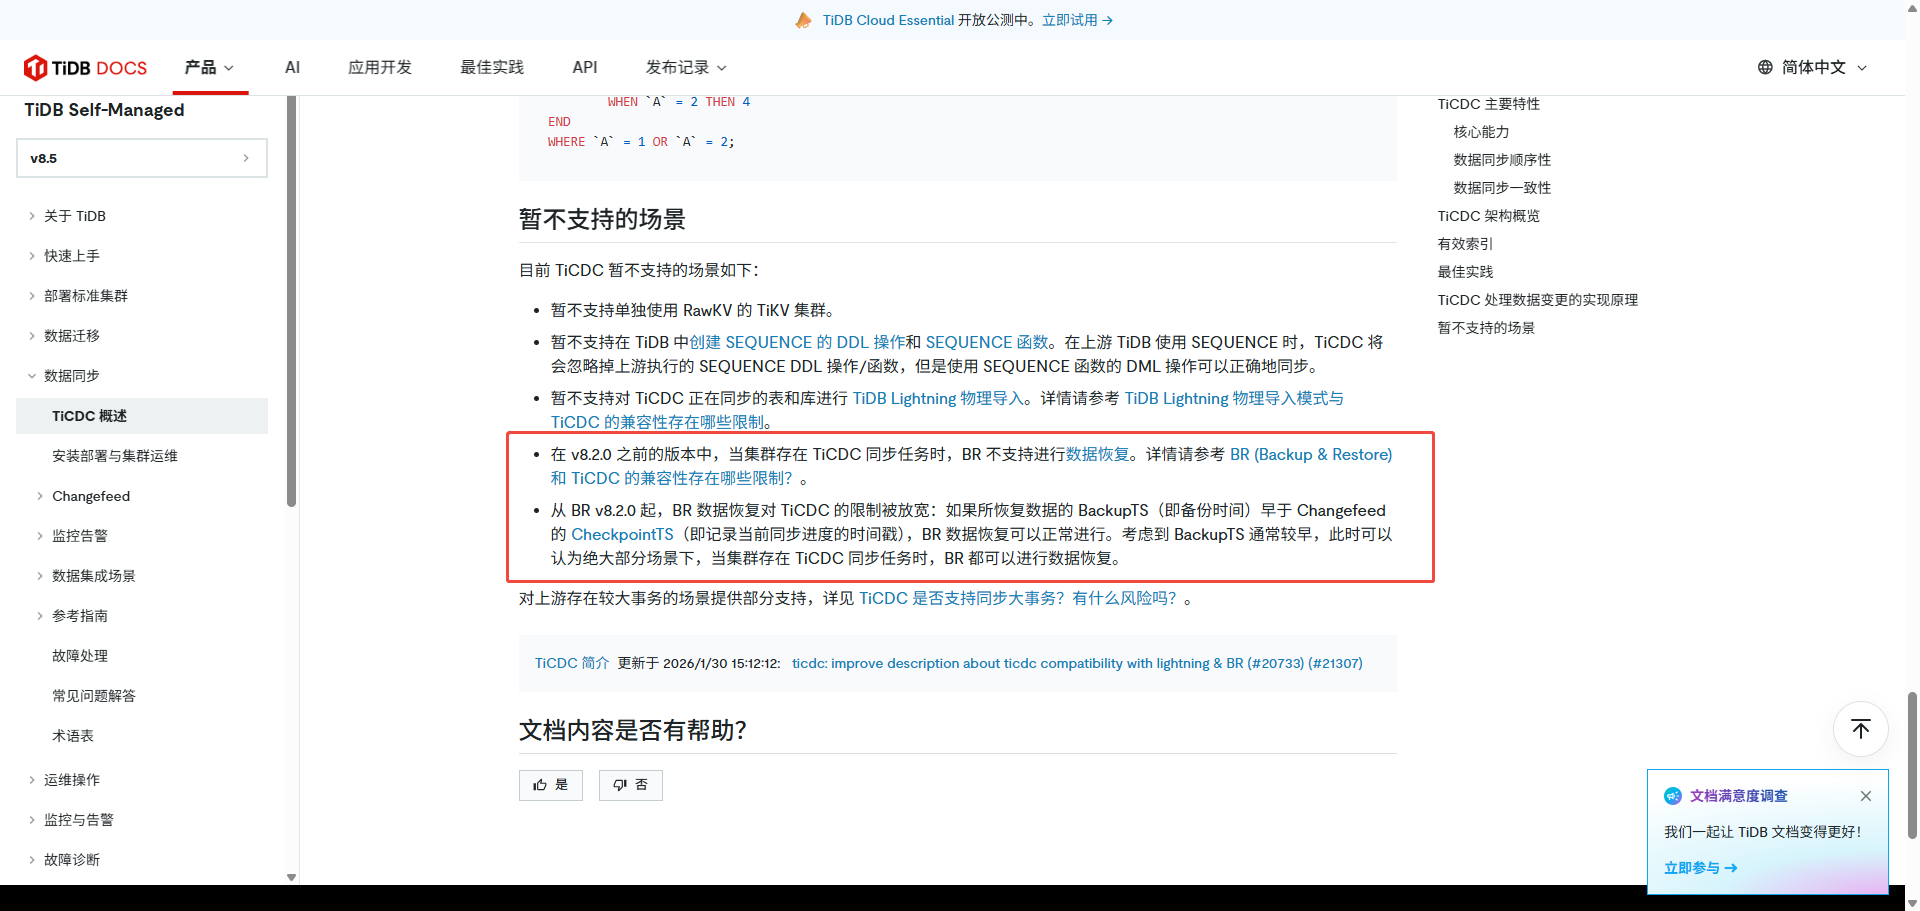Screen dimensions: 1920x911
Task: Open the API nav item
Action: 585,68
